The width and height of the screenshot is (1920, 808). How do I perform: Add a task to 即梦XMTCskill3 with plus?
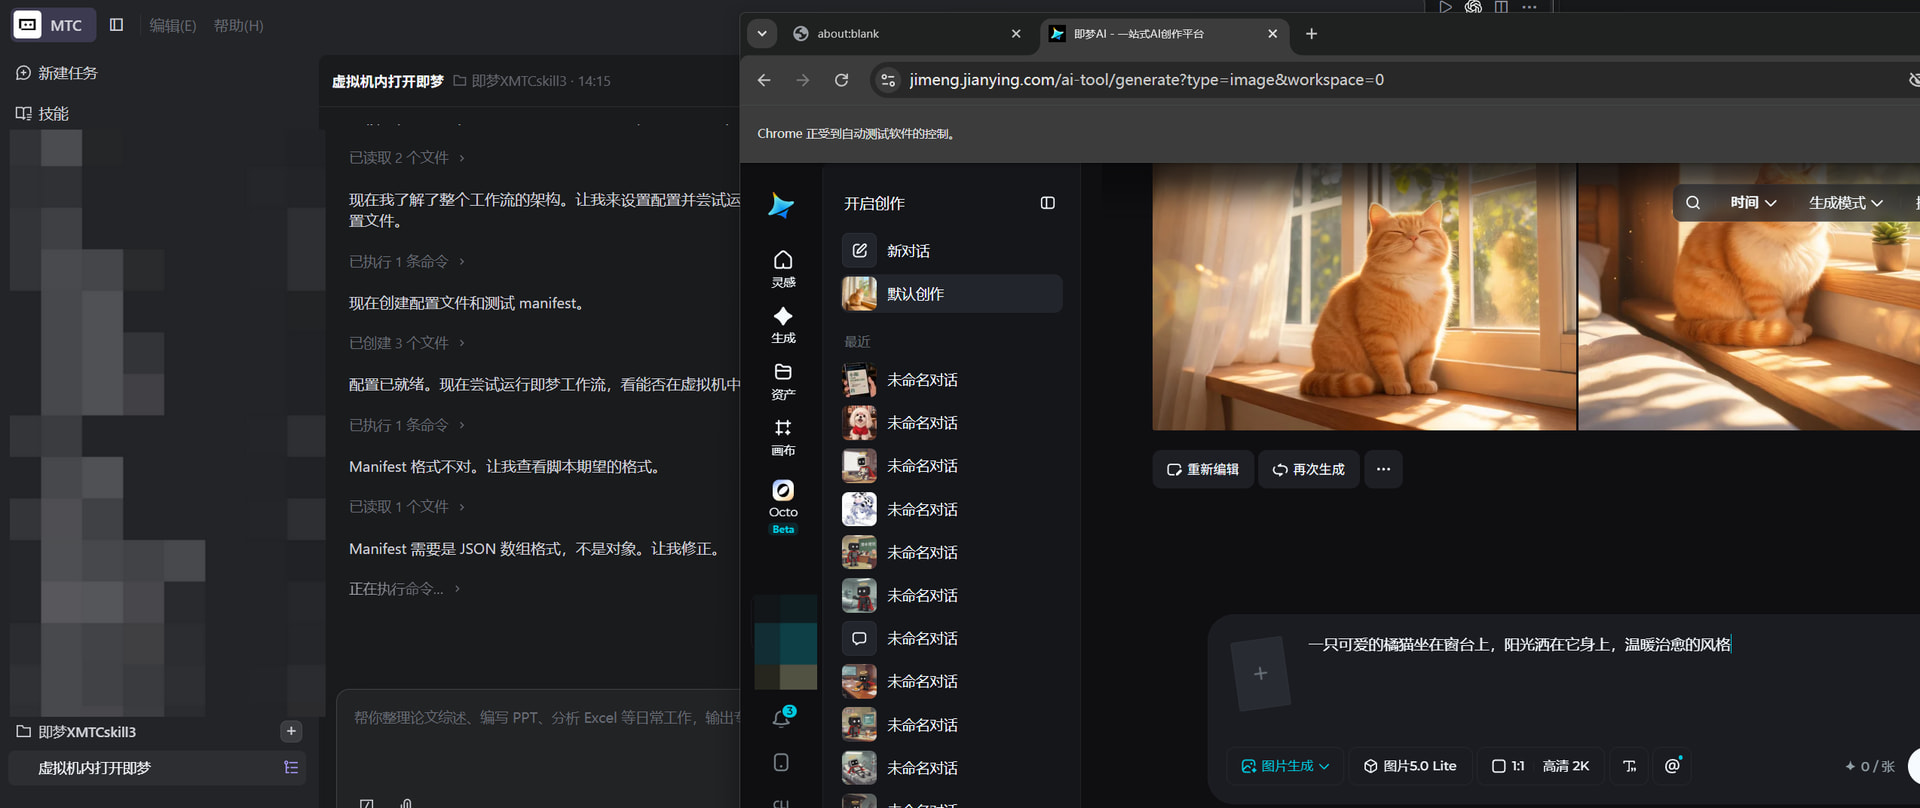[x=291, y=731]
